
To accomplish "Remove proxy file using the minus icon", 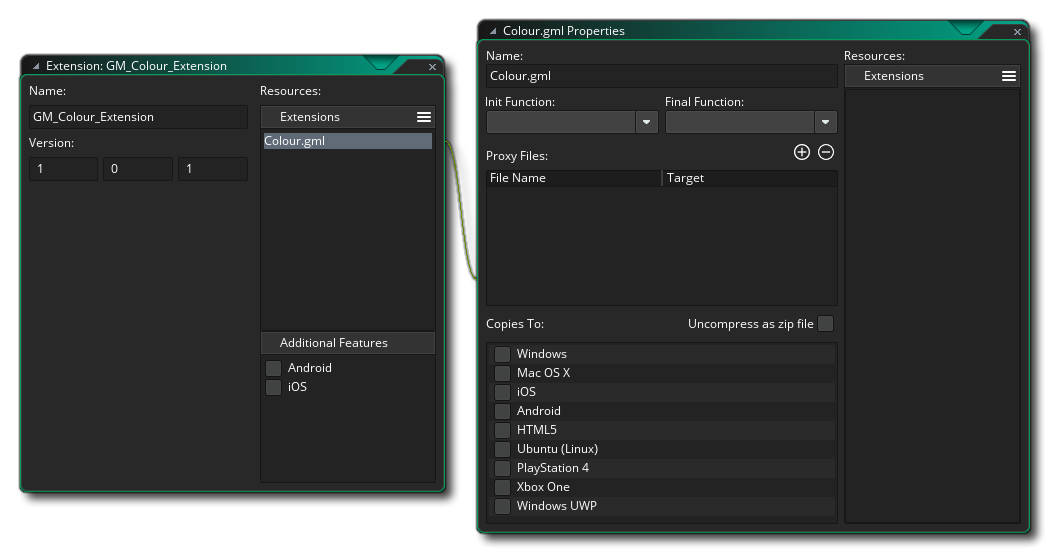I will pos(826,152).
